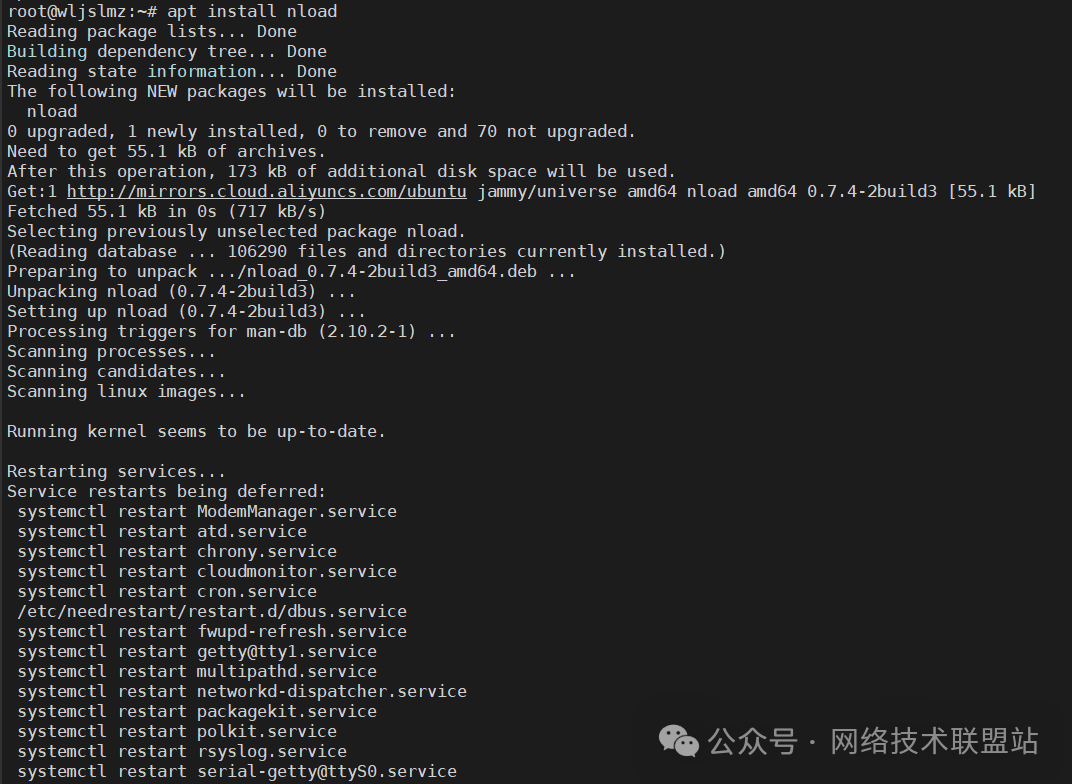The height and width of the screenshot is (784, 1072).
Task: Select the networkd-dispatcher.service restart line
Action: (x=242, y=691)
